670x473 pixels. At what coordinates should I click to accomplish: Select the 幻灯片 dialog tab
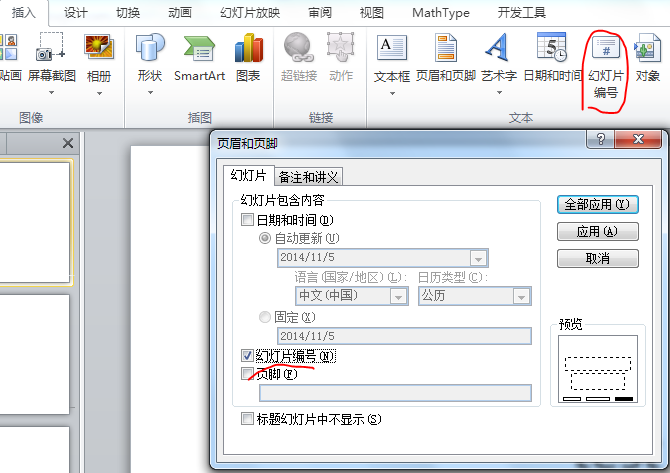coord(248,175)
